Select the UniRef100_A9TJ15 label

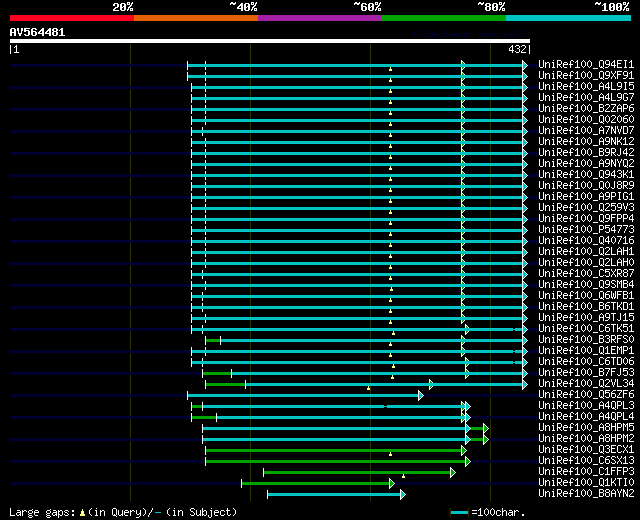click(x=586, y=318)
